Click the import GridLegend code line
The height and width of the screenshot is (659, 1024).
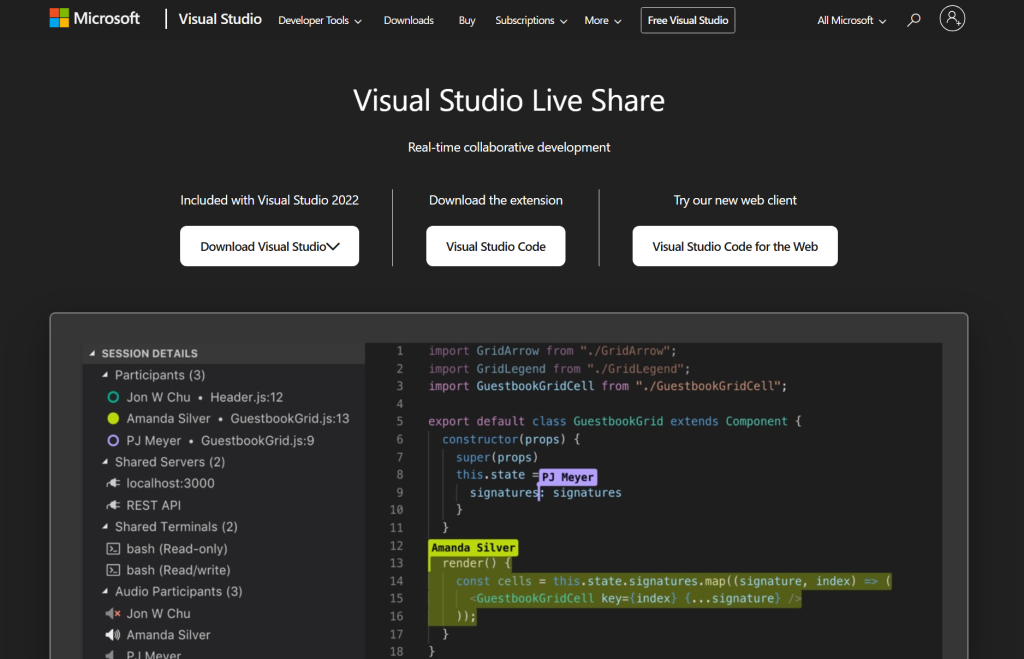[559, 369]
